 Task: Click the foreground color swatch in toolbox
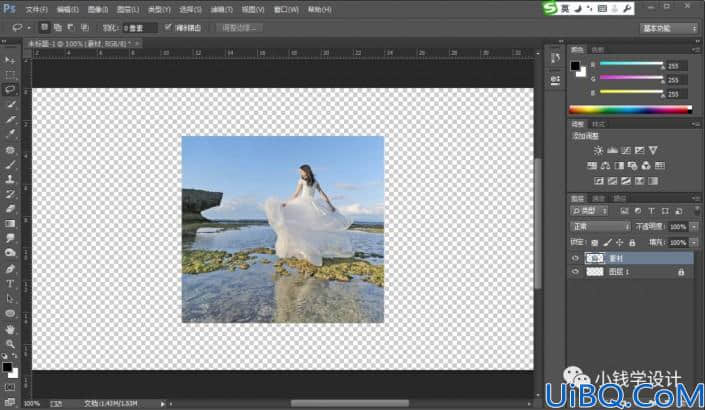point(7,367)
